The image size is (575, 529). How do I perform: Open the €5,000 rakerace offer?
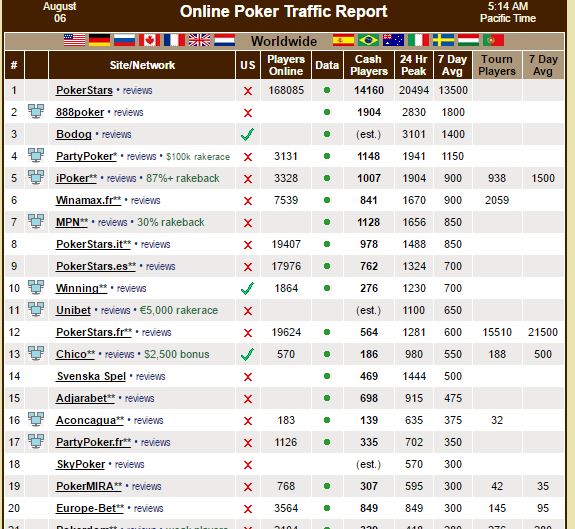click(x=179, y=310)
